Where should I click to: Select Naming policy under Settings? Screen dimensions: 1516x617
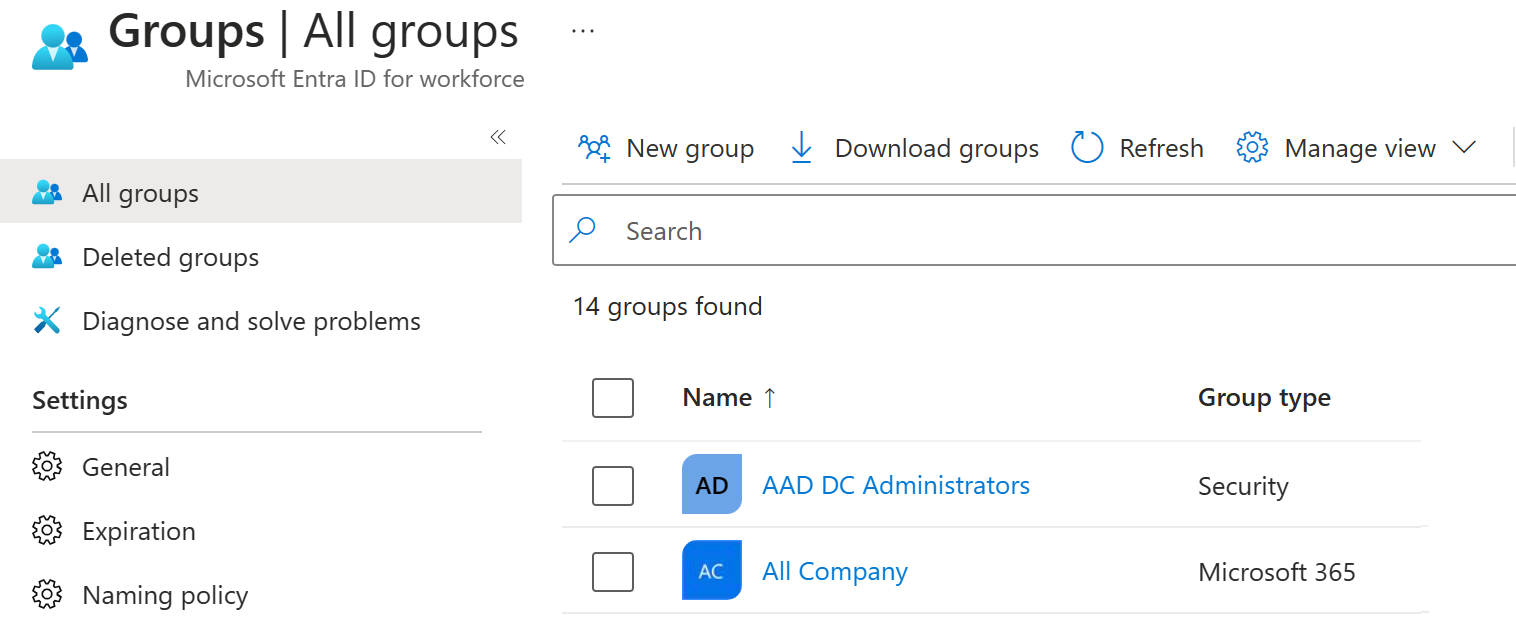coord(164,595)
